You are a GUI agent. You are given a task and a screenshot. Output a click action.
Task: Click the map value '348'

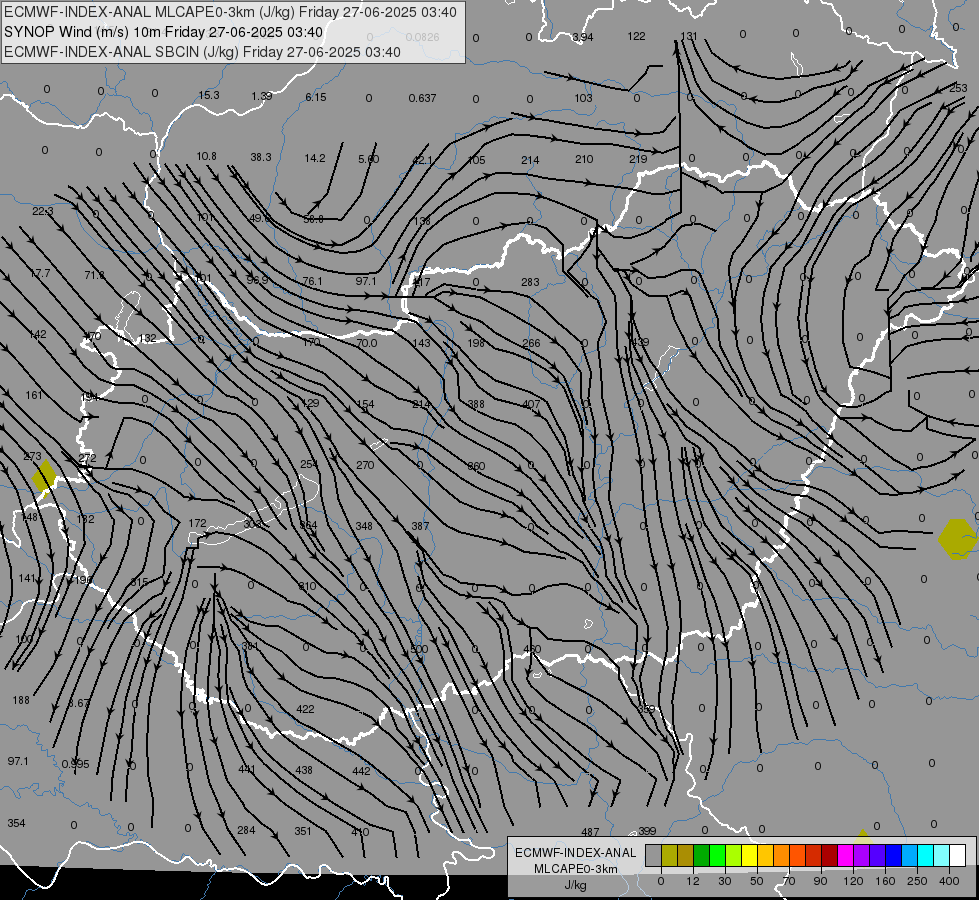tap(364, 526)
